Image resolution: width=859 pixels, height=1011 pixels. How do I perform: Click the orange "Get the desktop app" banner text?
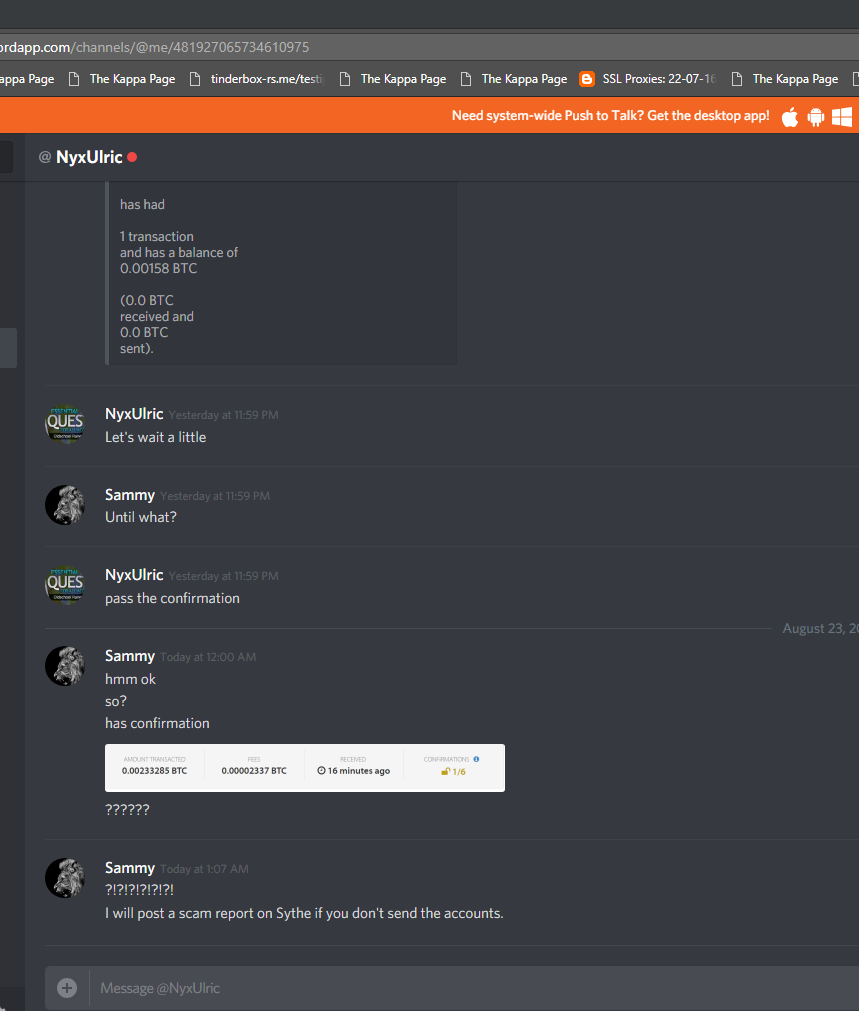pos(610,115)
